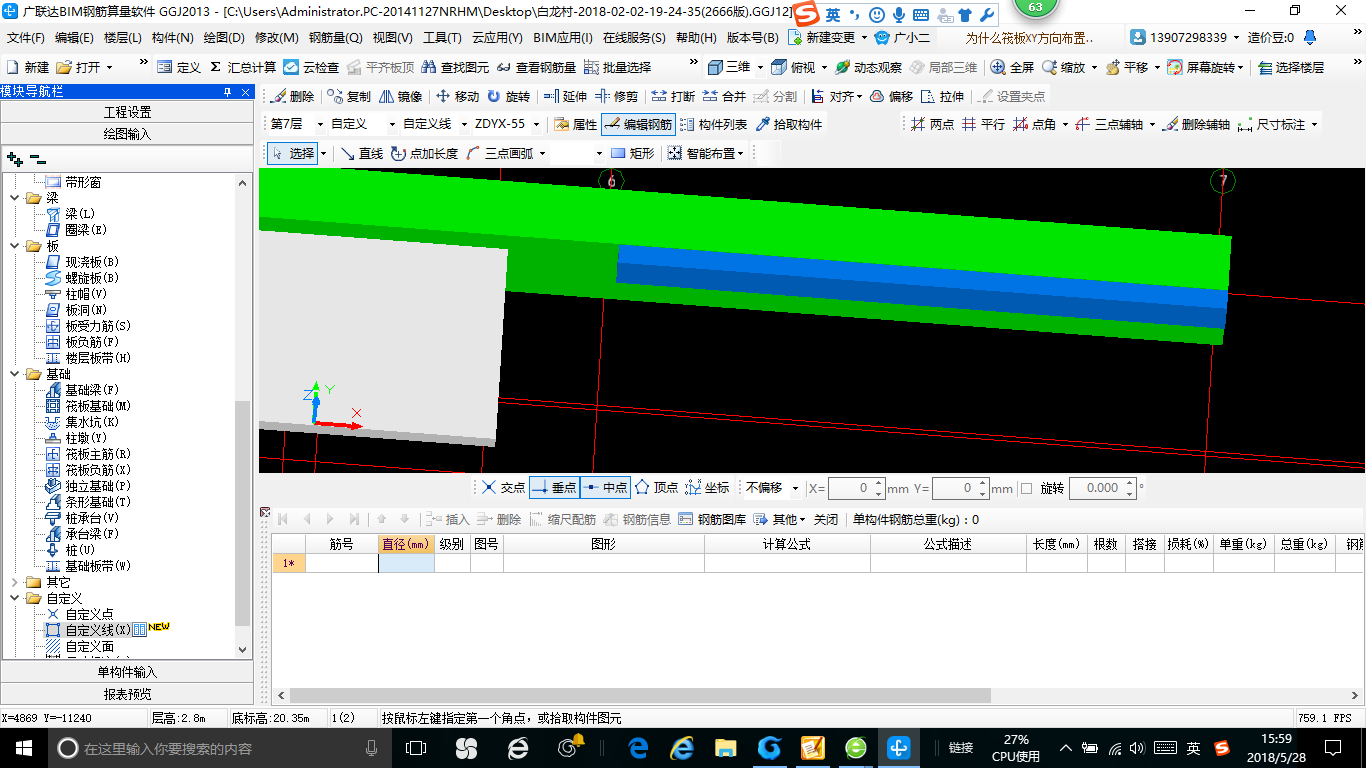The width and height of the screenshot is (1366, 768).
Task: Click the 新建变更 button
Action: [x=827, y=38]
